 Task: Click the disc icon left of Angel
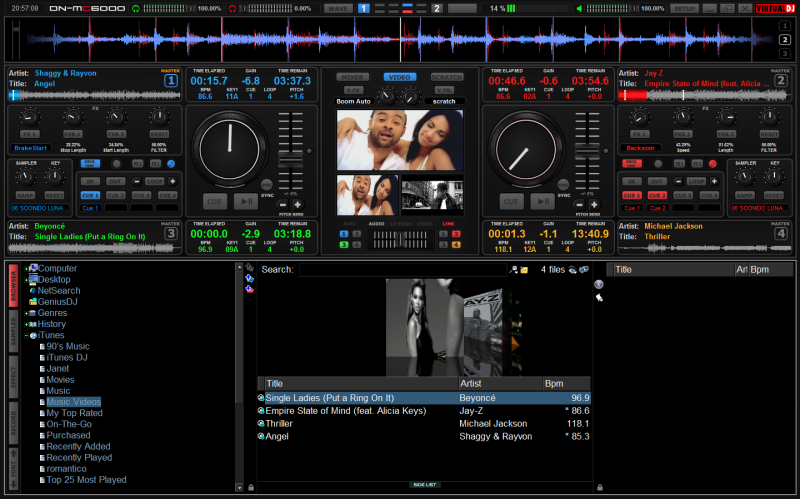coord(261,436)
